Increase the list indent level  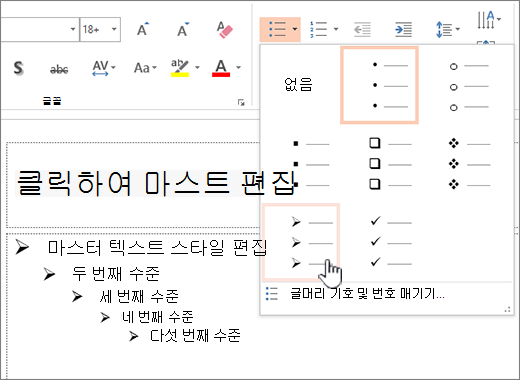403,29
